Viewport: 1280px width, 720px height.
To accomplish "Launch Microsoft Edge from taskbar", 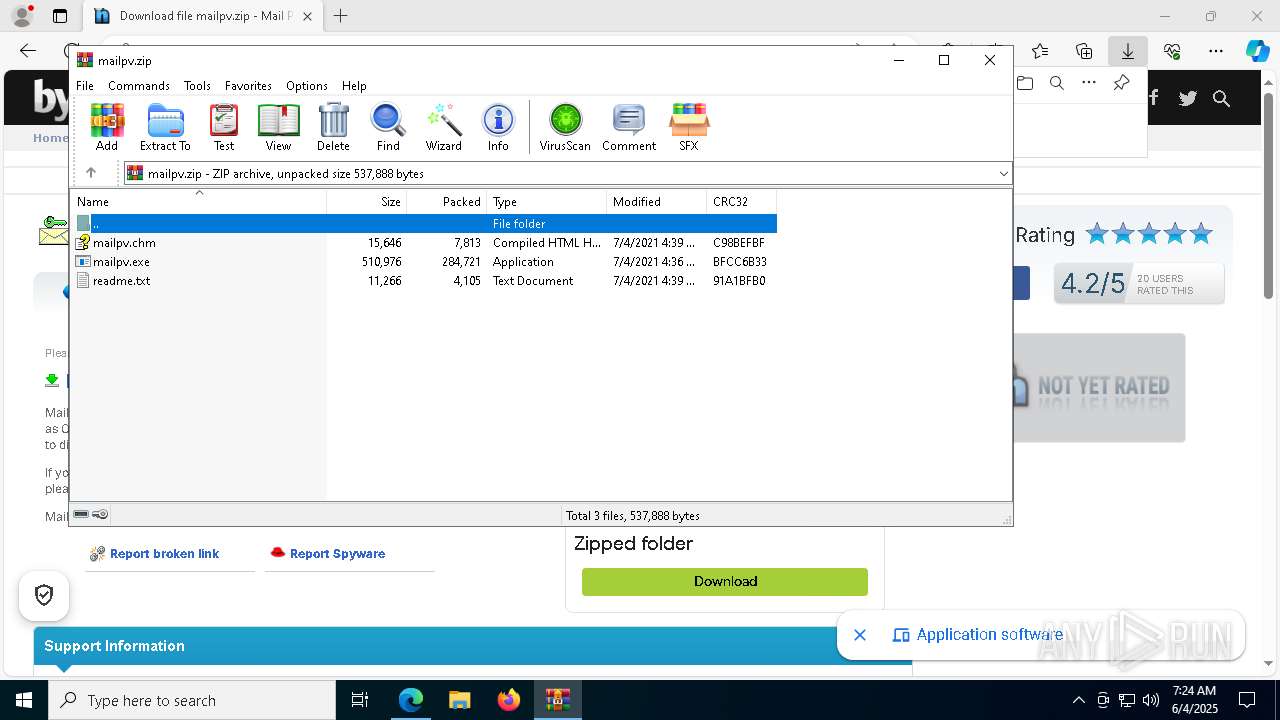I will 411,700.
